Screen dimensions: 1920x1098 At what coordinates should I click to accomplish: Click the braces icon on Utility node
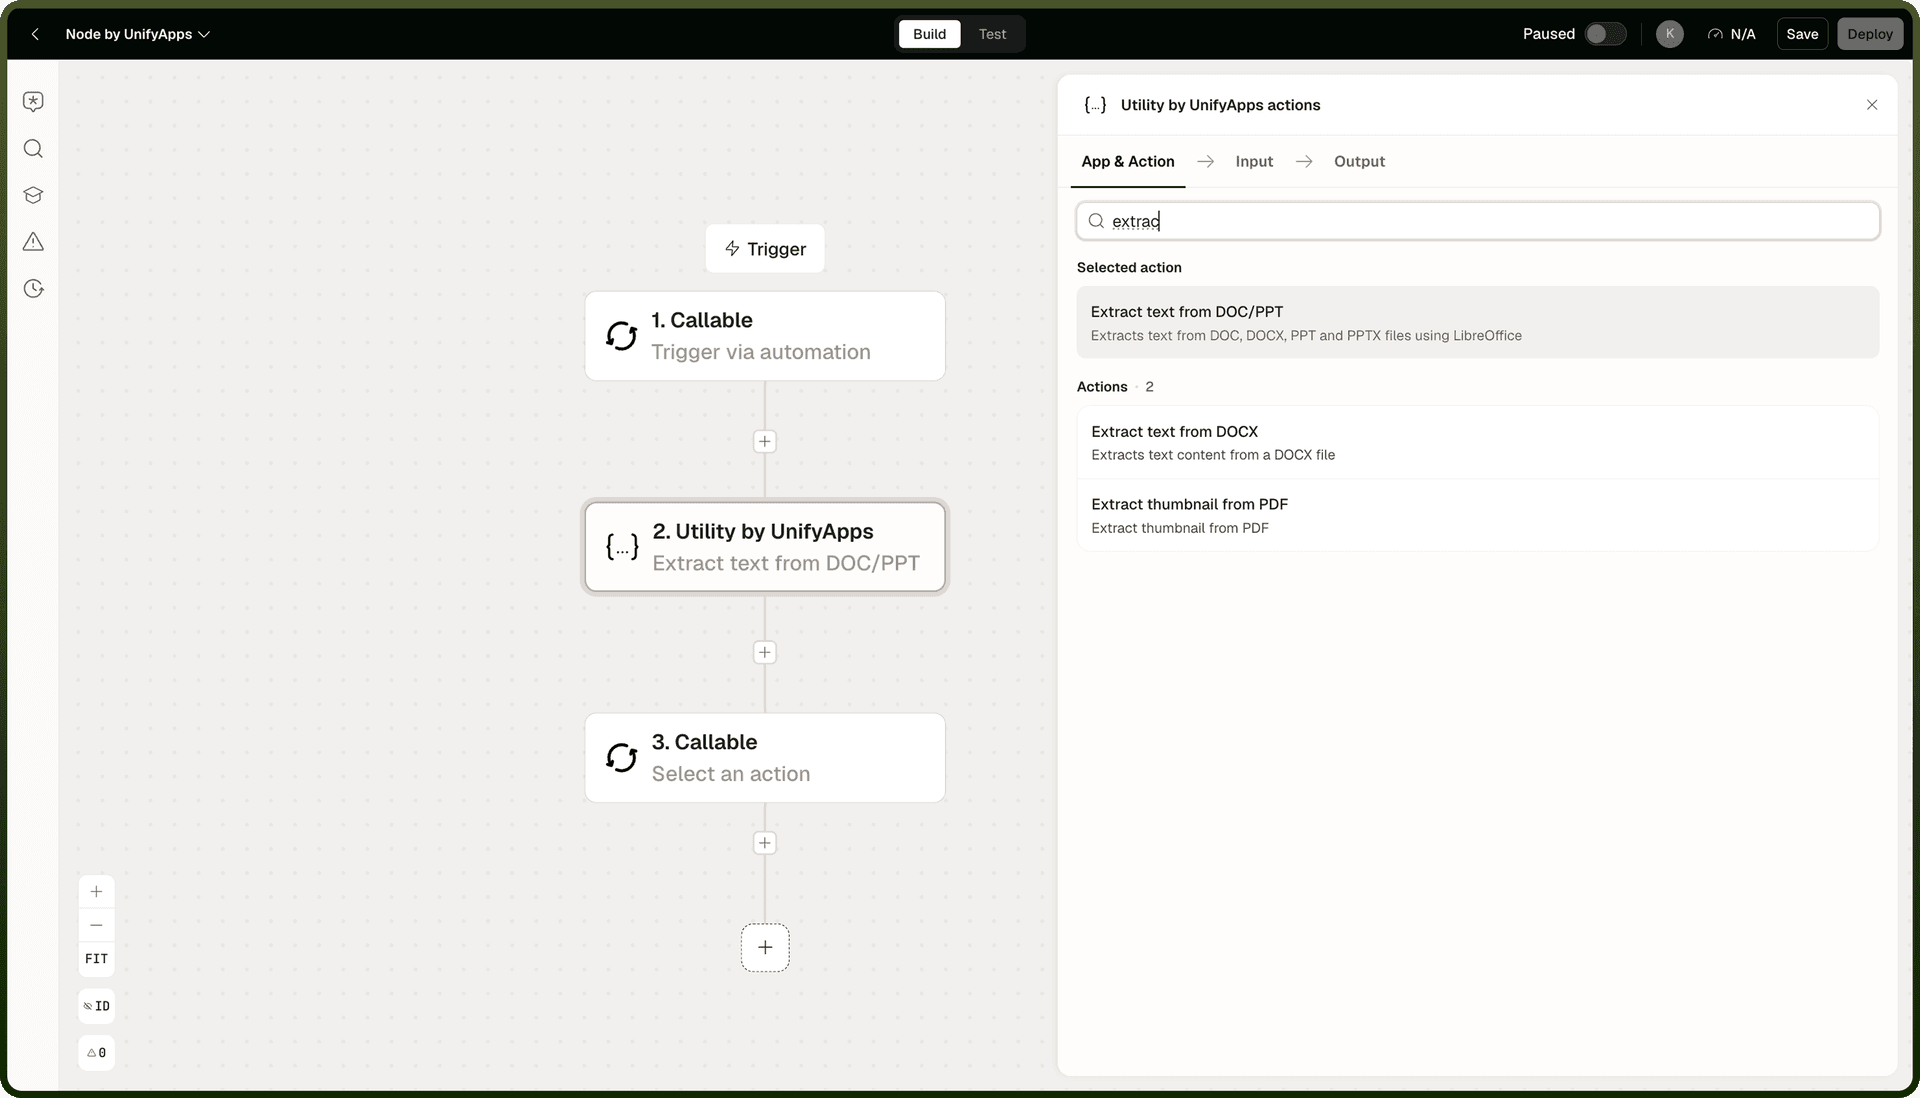click(x=622, y=547)
